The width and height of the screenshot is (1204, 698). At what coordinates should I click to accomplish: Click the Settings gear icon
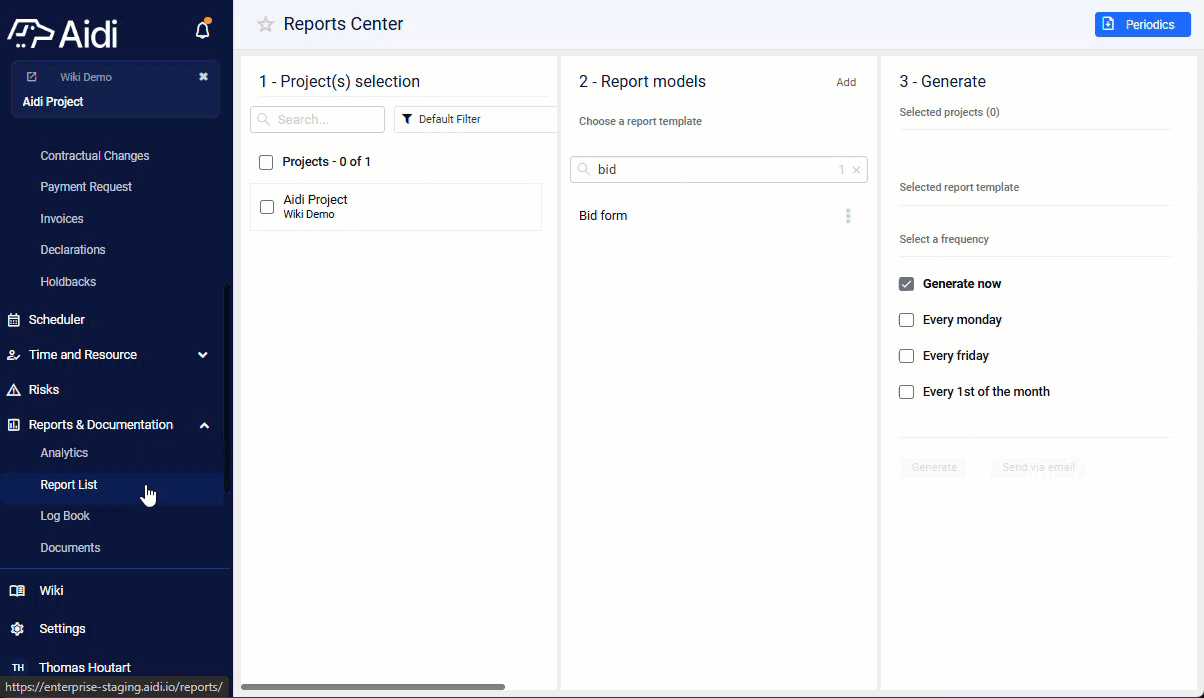click(17, 629)
